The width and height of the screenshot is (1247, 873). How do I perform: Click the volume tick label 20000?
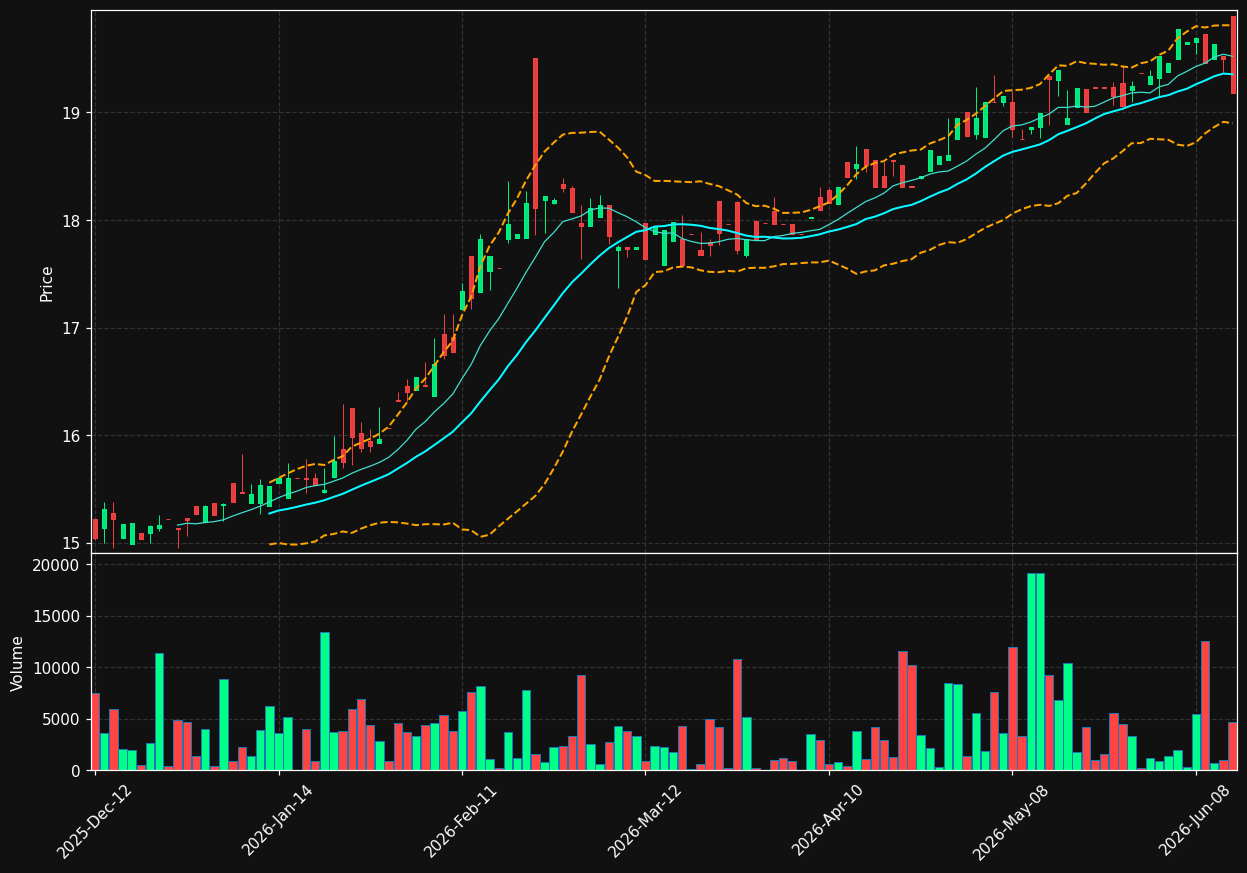click(x=57, y=565)
